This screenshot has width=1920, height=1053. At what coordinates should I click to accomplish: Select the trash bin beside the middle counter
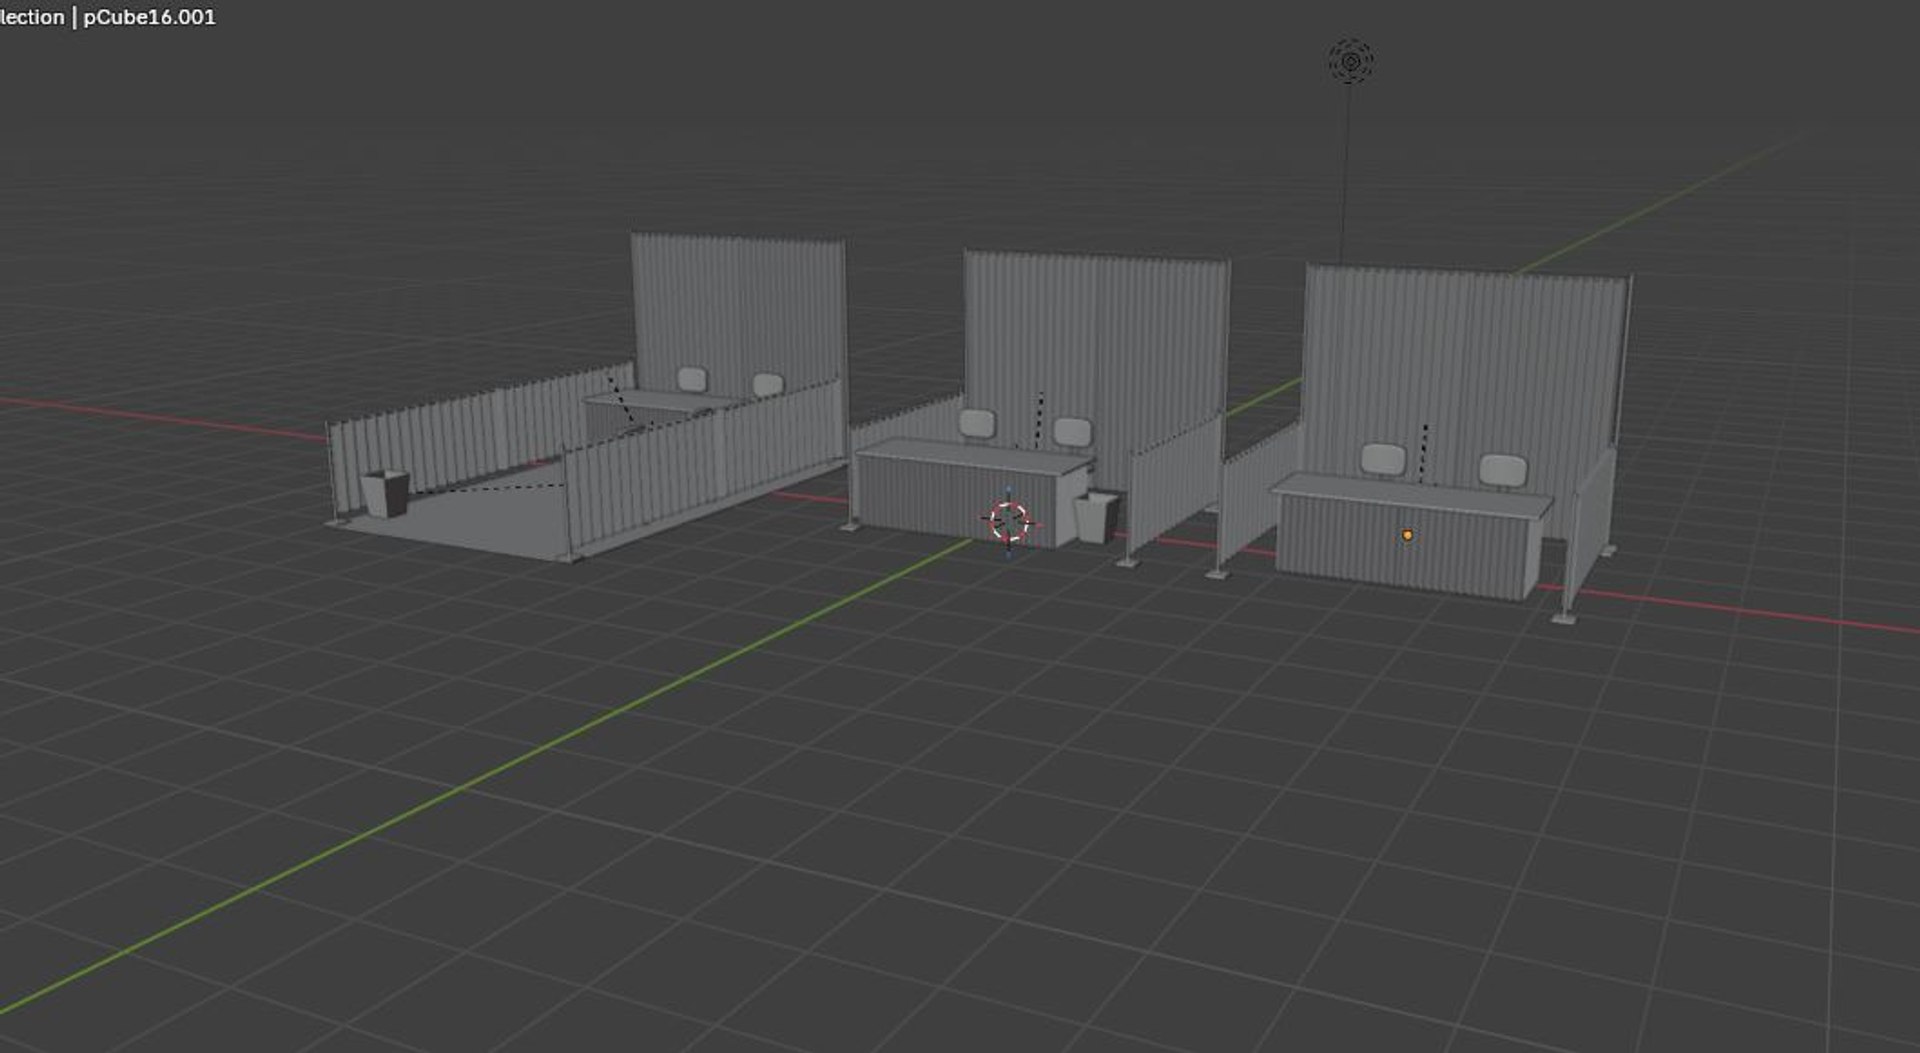1097,516
